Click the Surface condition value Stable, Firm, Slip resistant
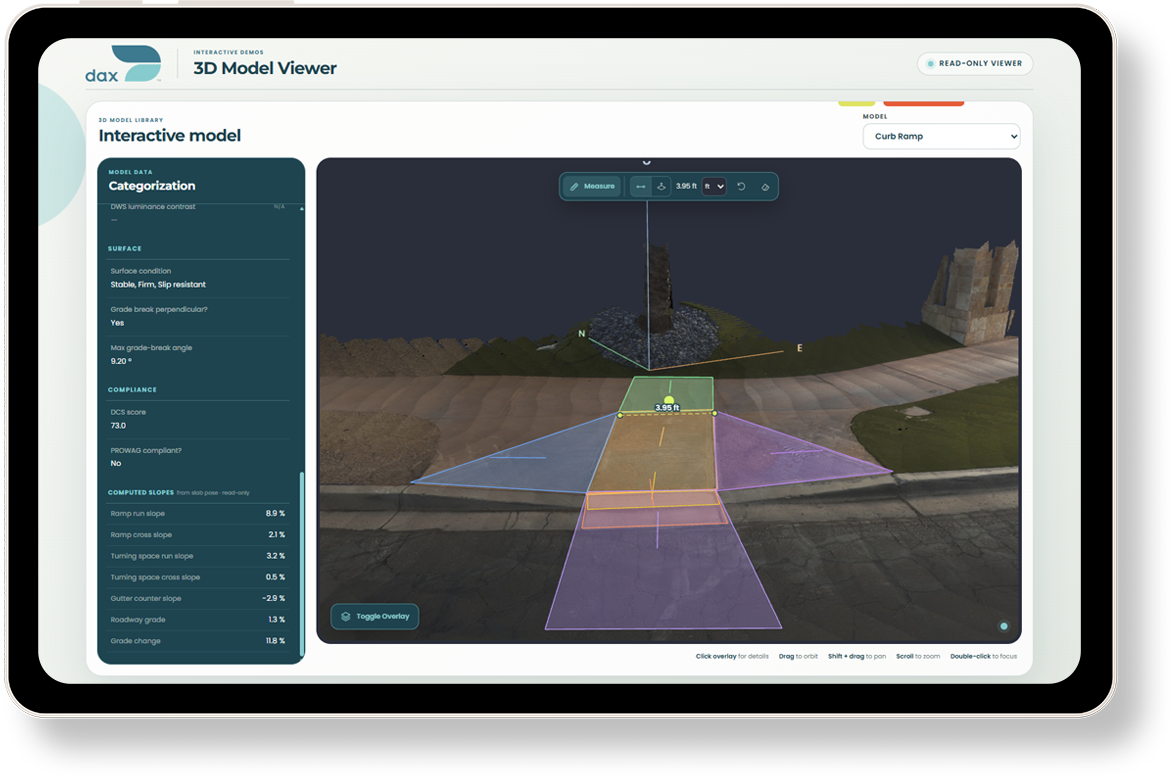The width and height of the screenshot is (1175, 780). (x=158, y=285)
